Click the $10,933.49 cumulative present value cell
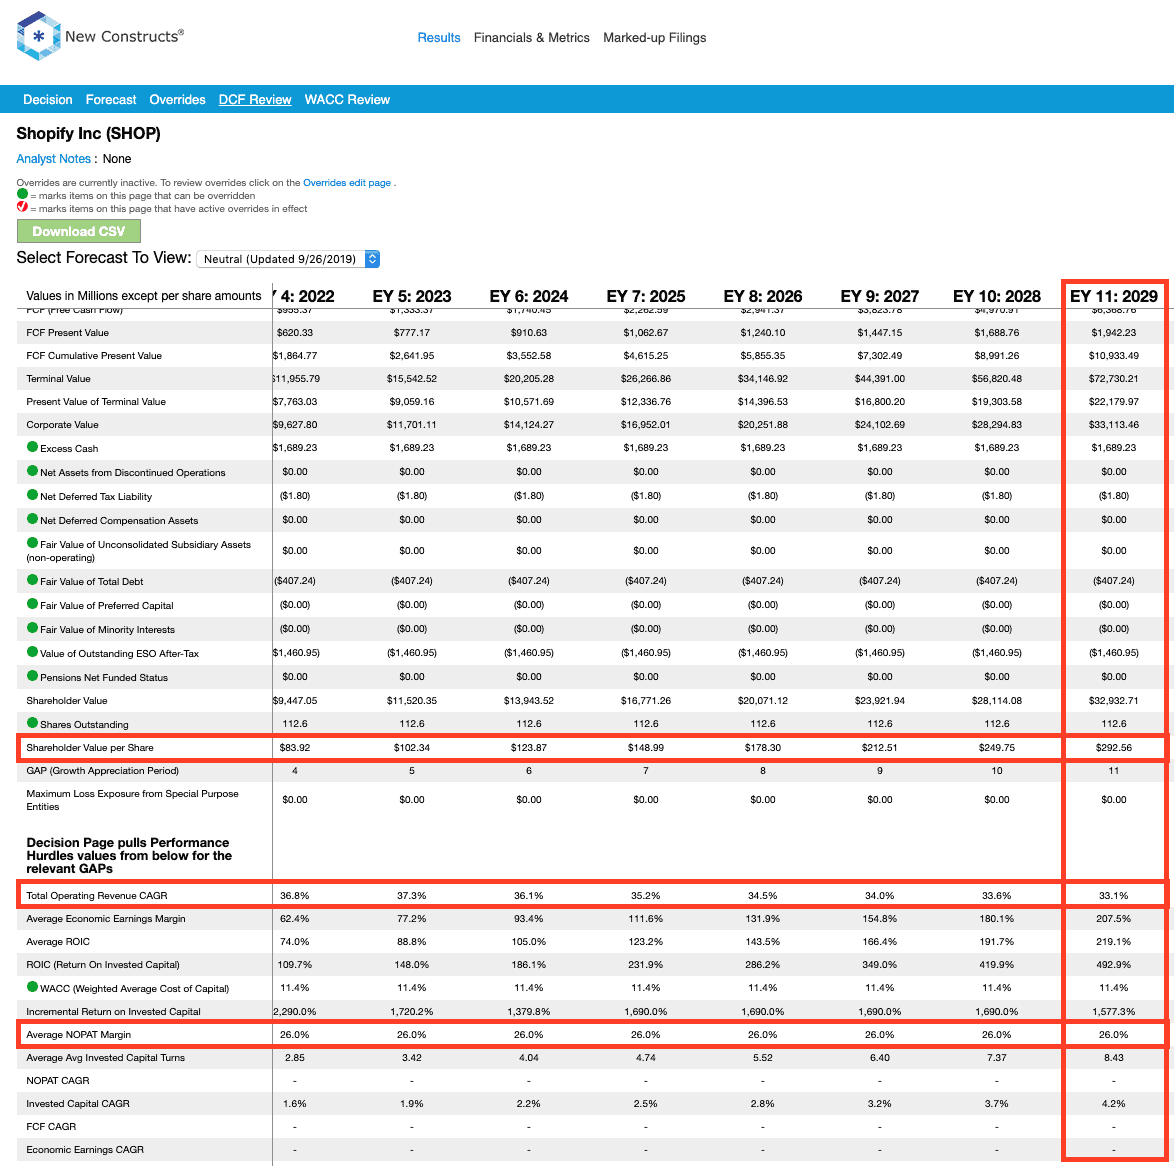 pos(1113,356)
